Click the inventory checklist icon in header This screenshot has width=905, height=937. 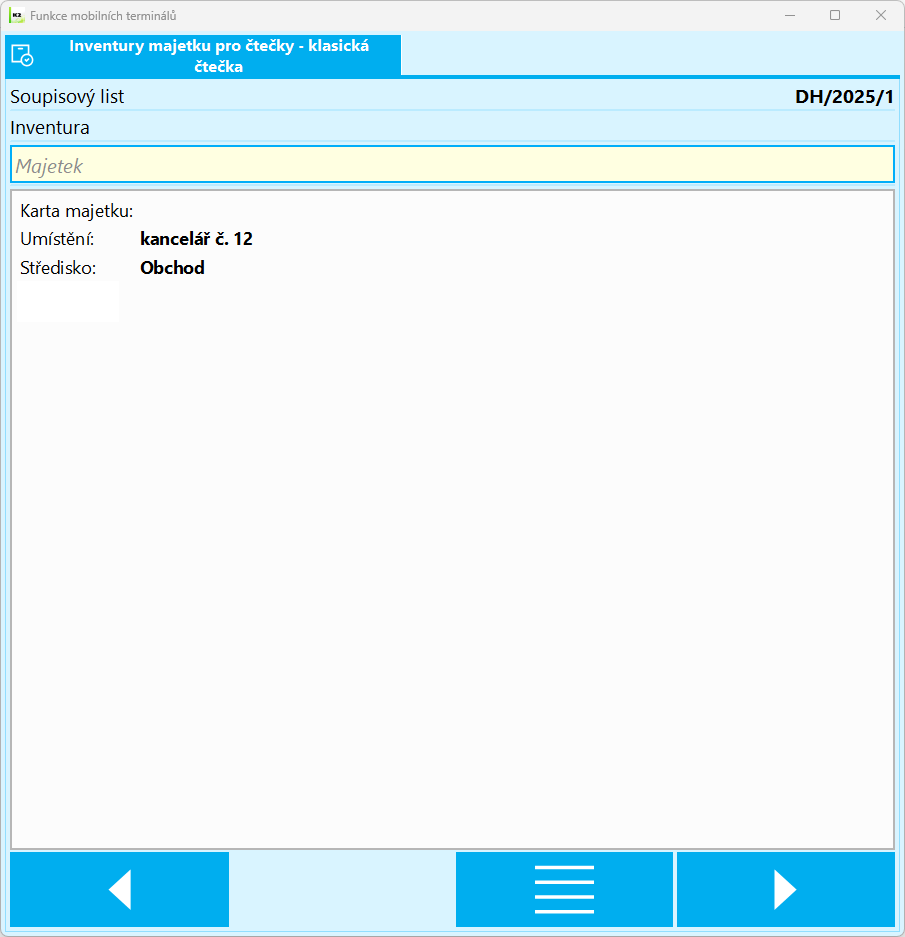[x=22, y=56]
